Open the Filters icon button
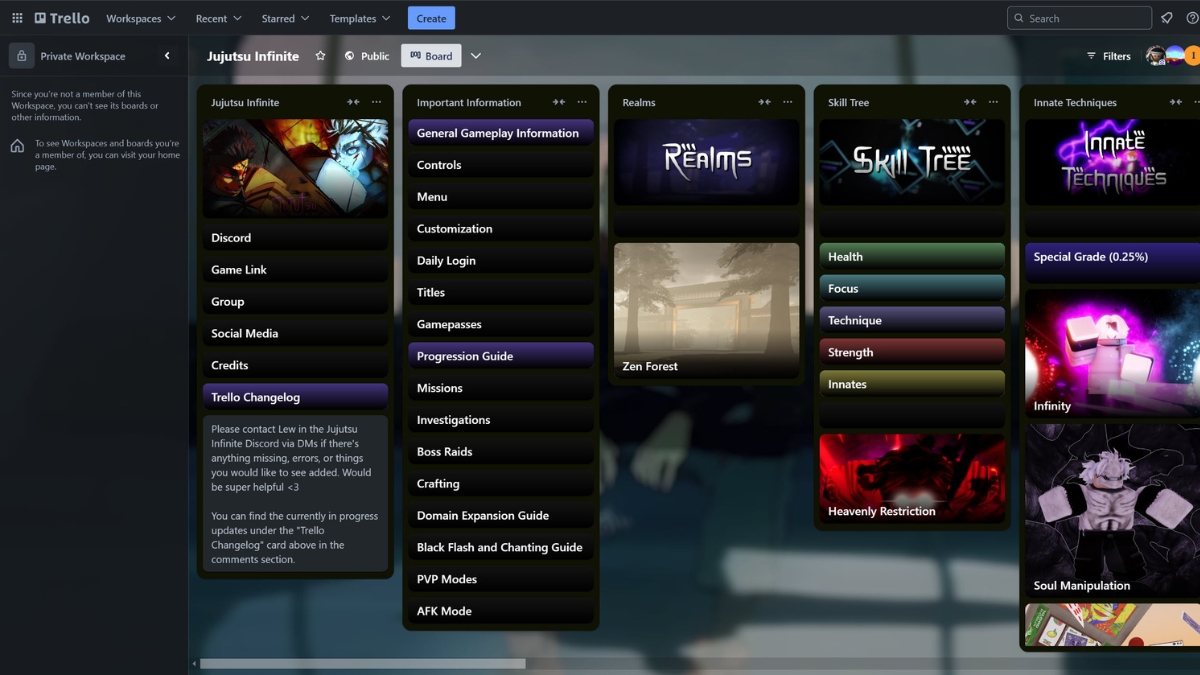This screenshot has width=1200, height=675. (x=1108, y=56)
